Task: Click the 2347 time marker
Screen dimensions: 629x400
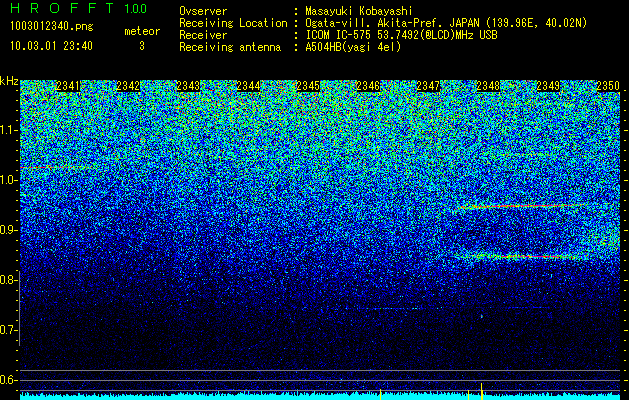Action: click(428, 86)
